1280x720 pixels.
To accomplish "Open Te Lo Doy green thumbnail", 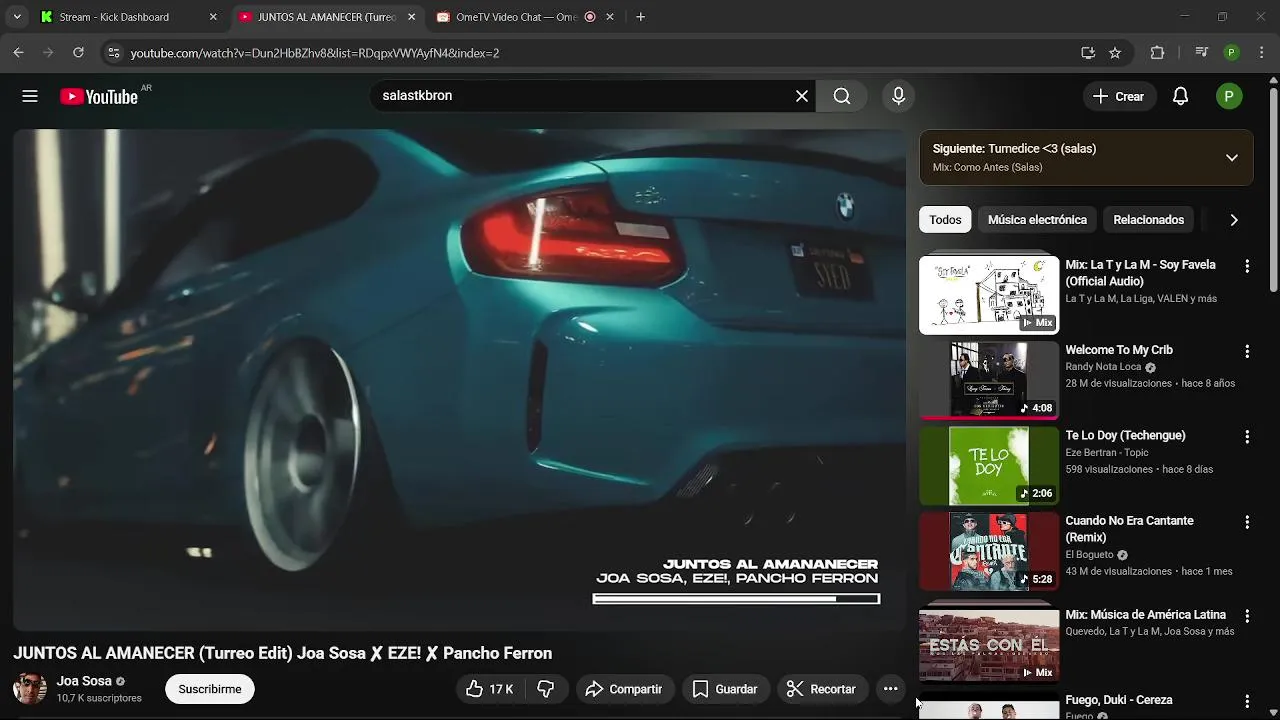I will pyautogui.click(x=989, y=466).
